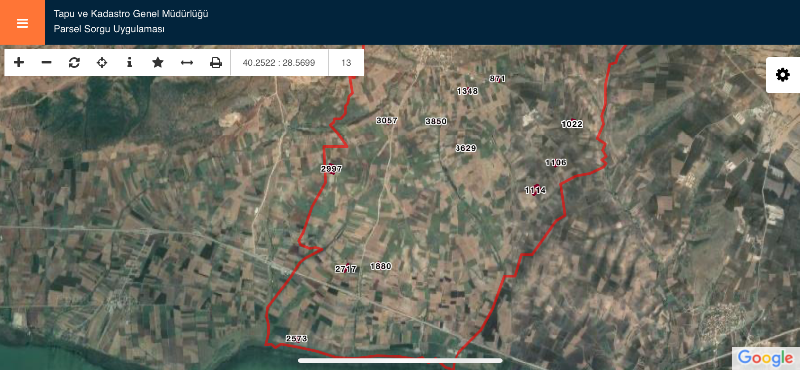Refresh the map with the reload icon
The width and height of the screenshot is (800, 370).
click(74, 62)
